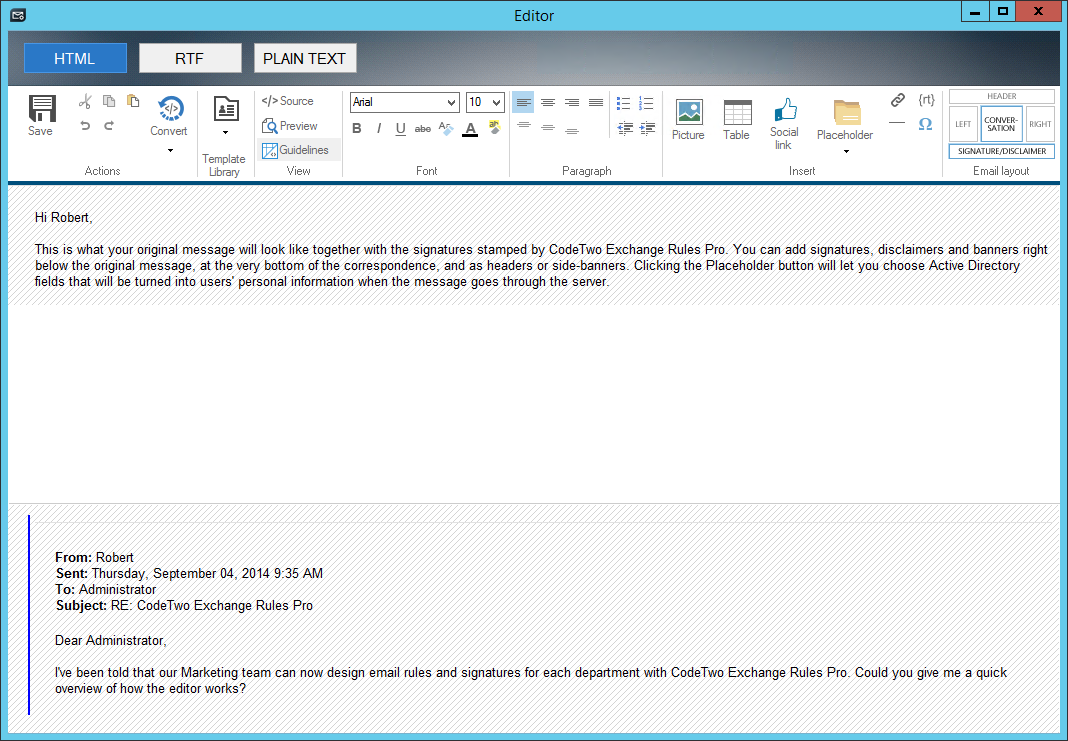The image size is (1068, 741).
Task: Click the 'Dear Administrator,' line
Action: click(x=110, y=640)
